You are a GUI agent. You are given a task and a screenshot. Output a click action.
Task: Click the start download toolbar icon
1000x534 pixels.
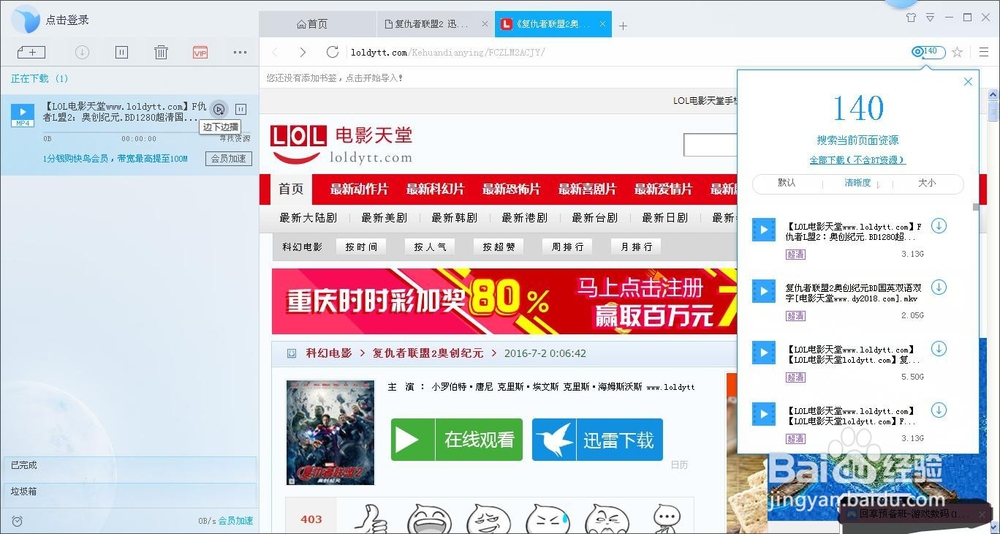pos(82,52)
